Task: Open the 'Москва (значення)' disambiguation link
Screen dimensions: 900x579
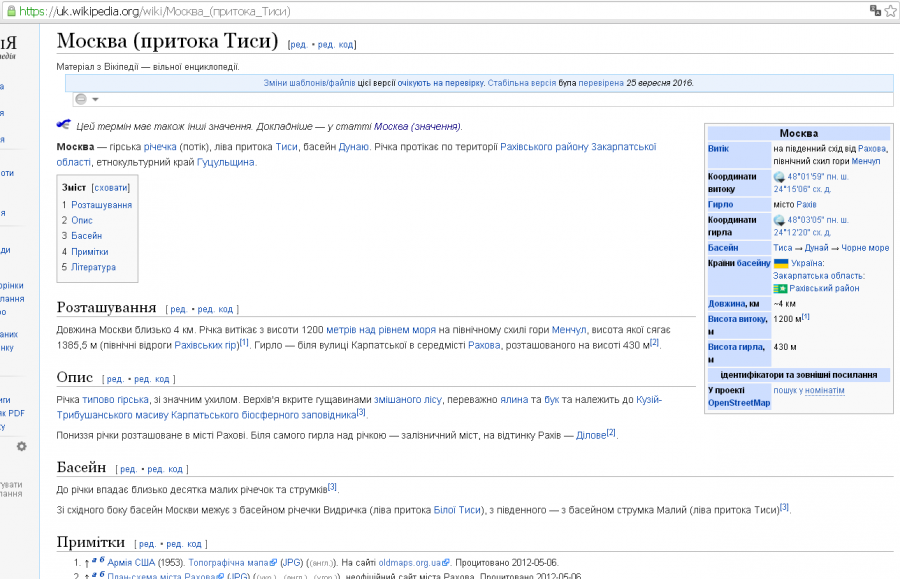Action: pos(417,127)
